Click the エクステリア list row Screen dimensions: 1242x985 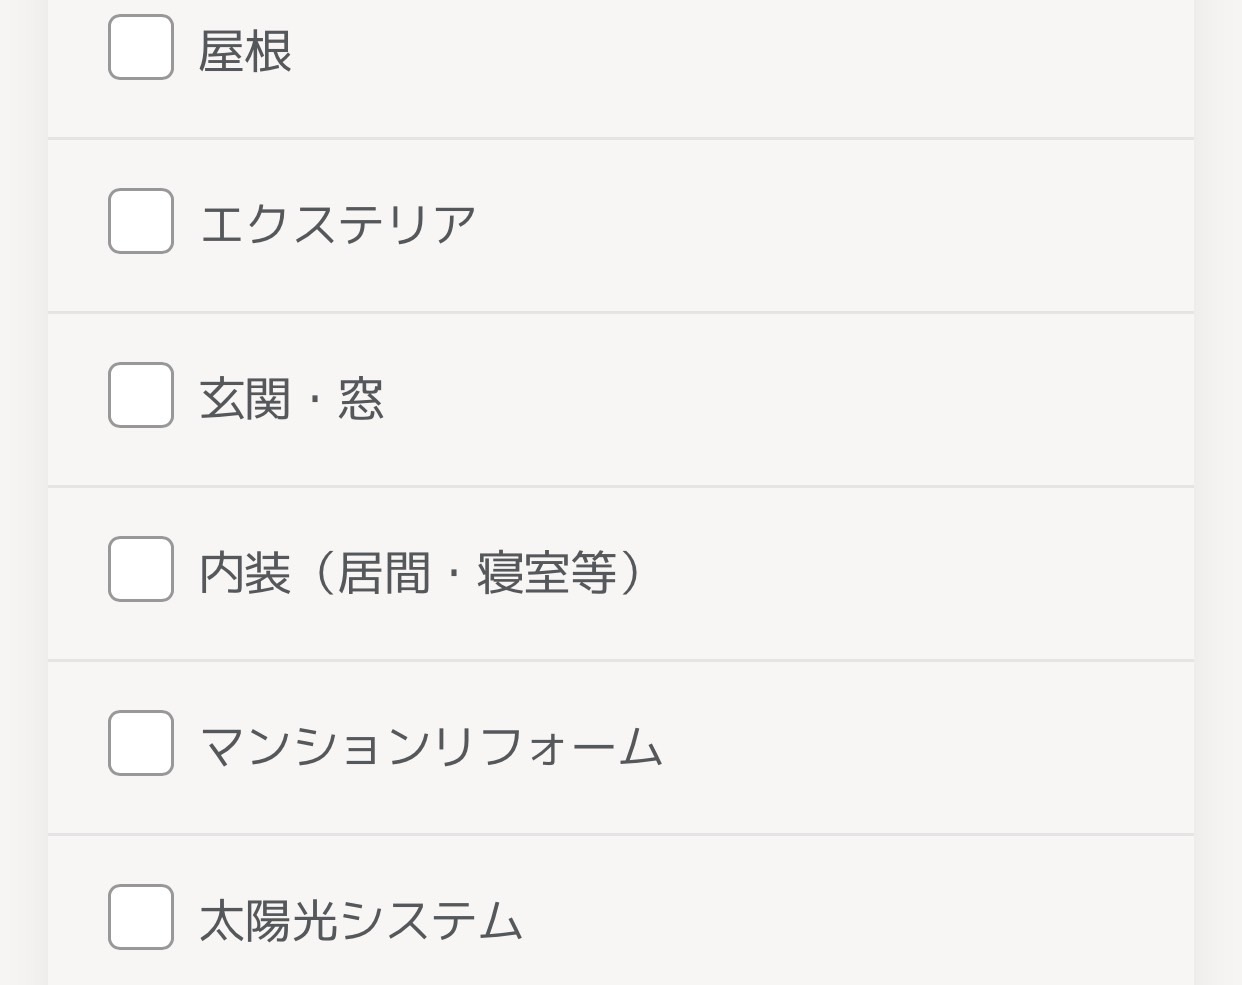(620, 224)
